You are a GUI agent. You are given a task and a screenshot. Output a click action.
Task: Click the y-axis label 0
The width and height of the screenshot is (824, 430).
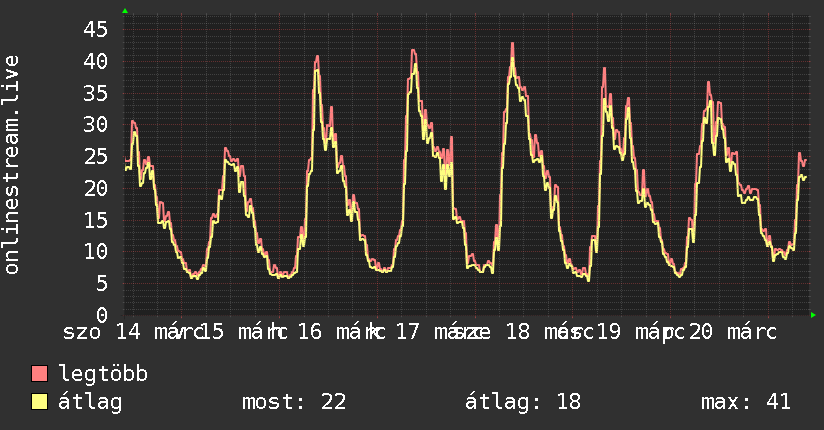[x=102, y=315]
